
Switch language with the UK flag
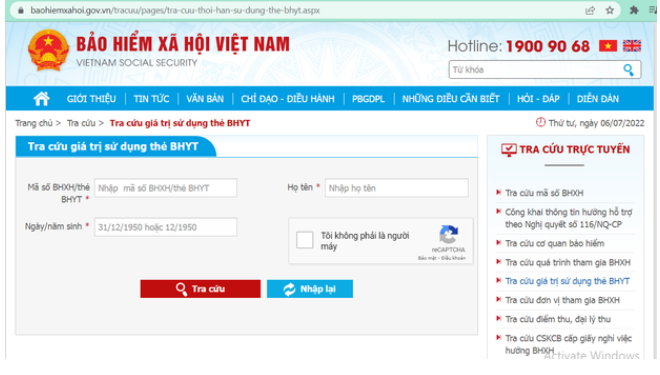pos(632,46)
